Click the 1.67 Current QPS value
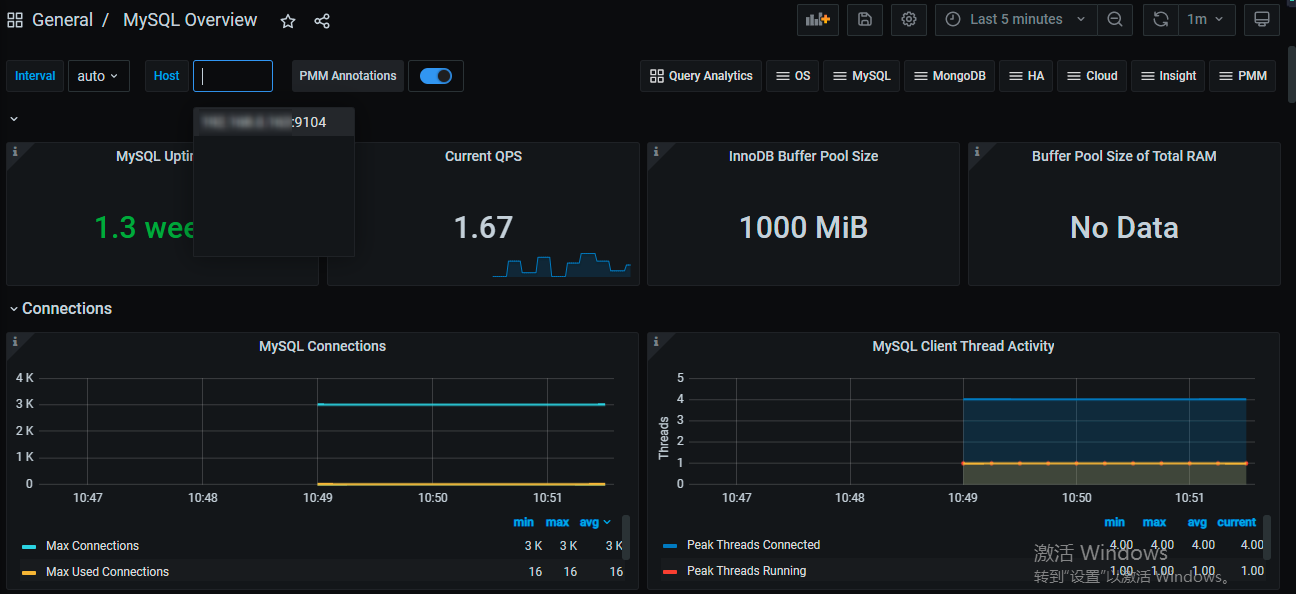 [483, 228]
